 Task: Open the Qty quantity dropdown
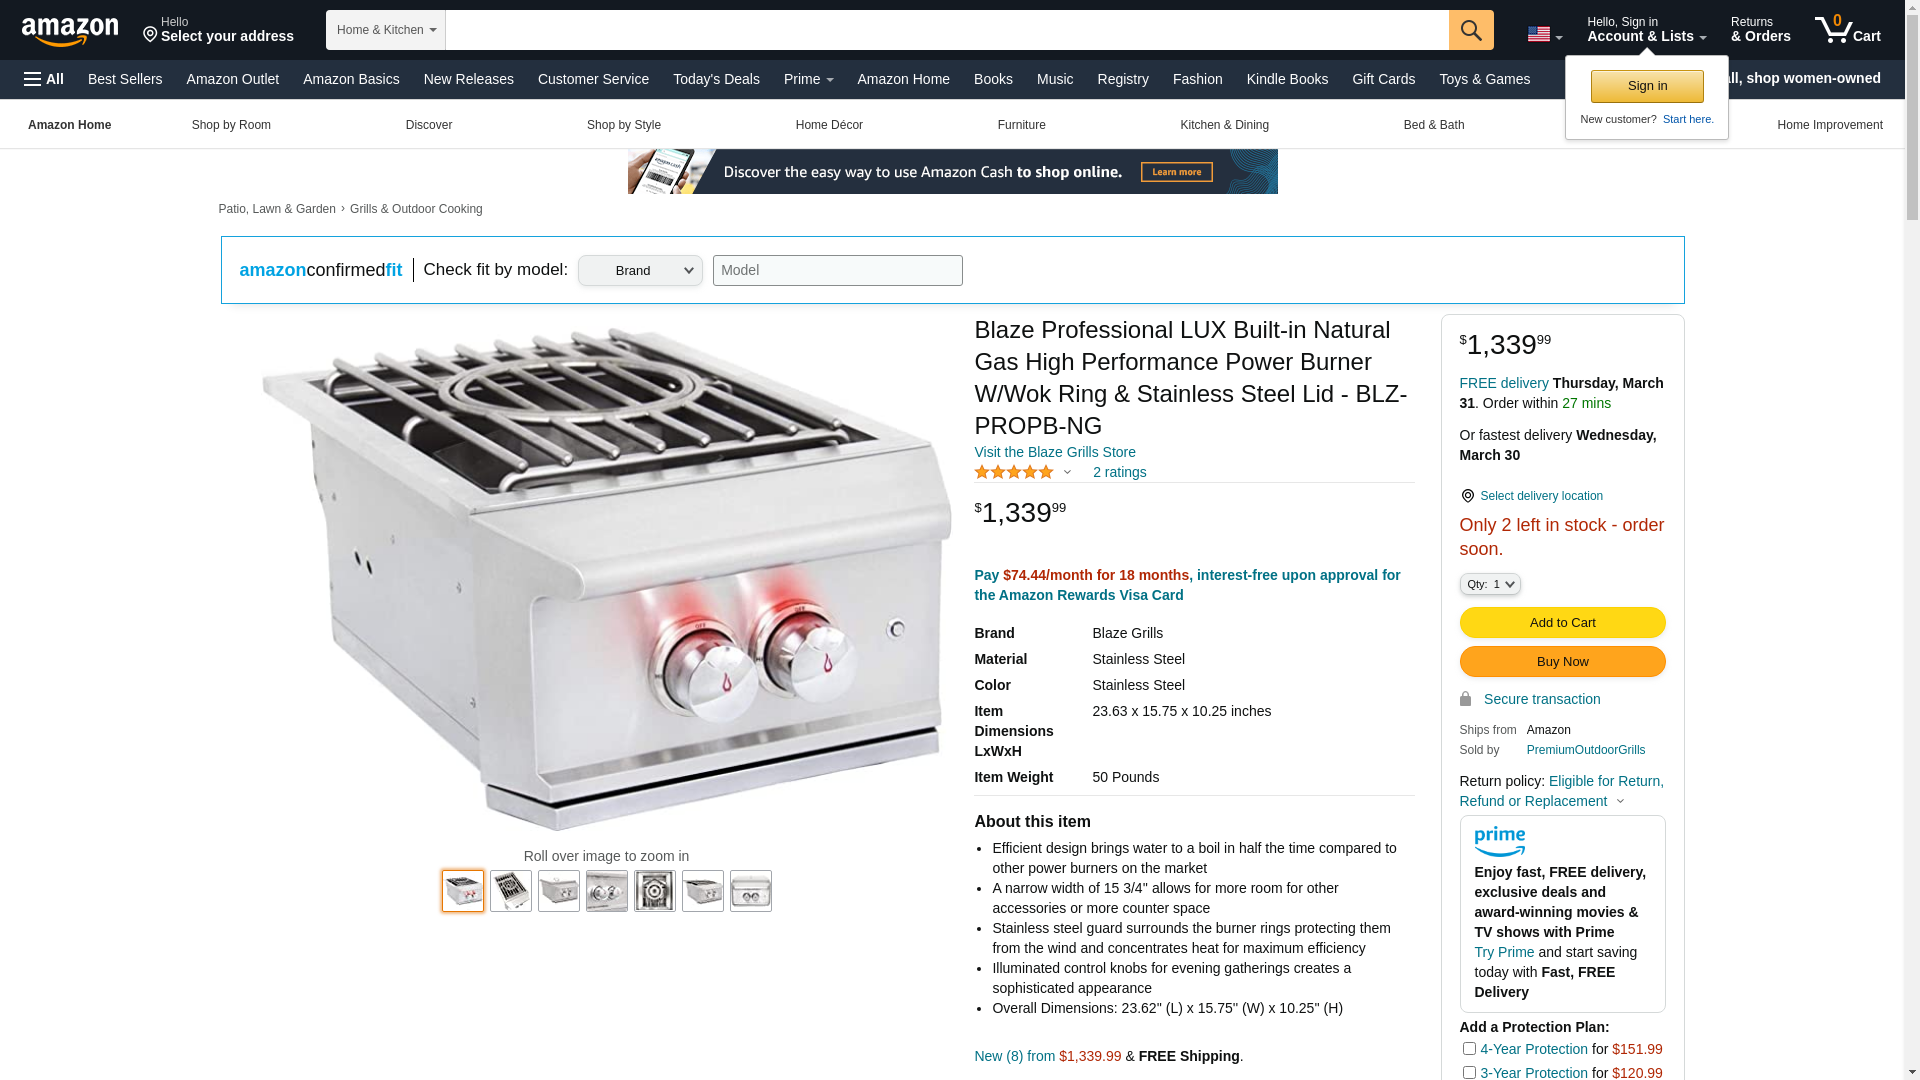tap(1490, 584)
